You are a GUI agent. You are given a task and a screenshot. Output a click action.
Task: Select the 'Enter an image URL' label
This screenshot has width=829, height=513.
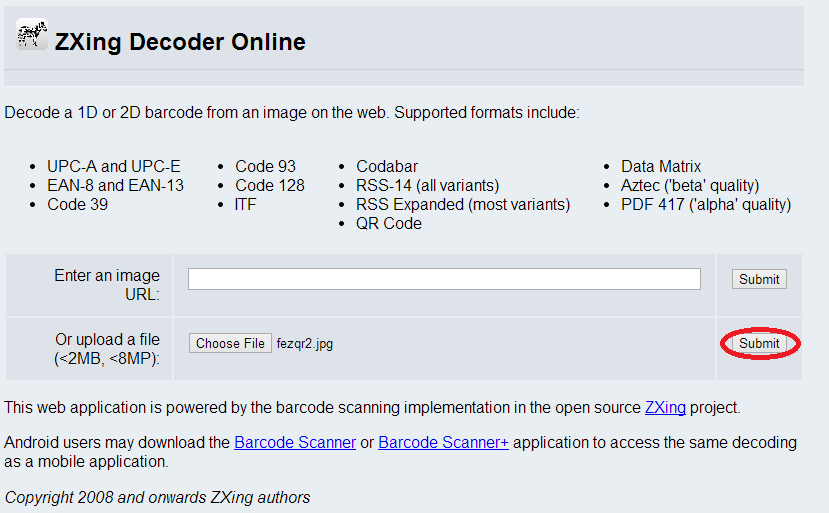pyautogui.click(x=107, y=284)
